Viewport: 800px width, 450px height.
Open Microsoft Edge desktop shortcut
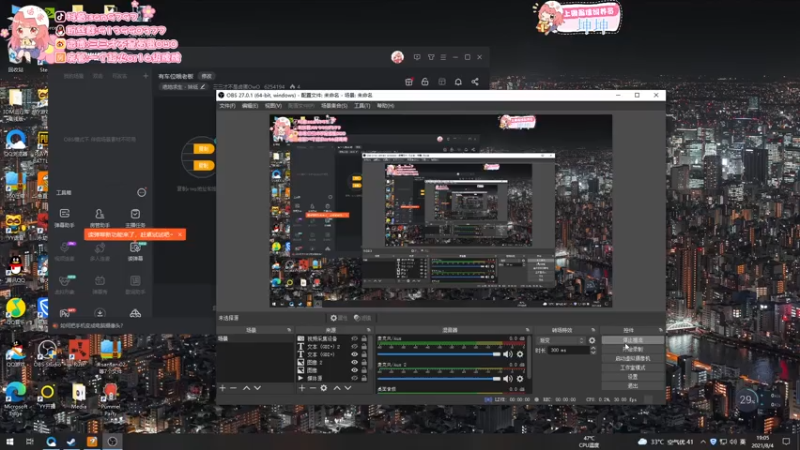[16, 396]
